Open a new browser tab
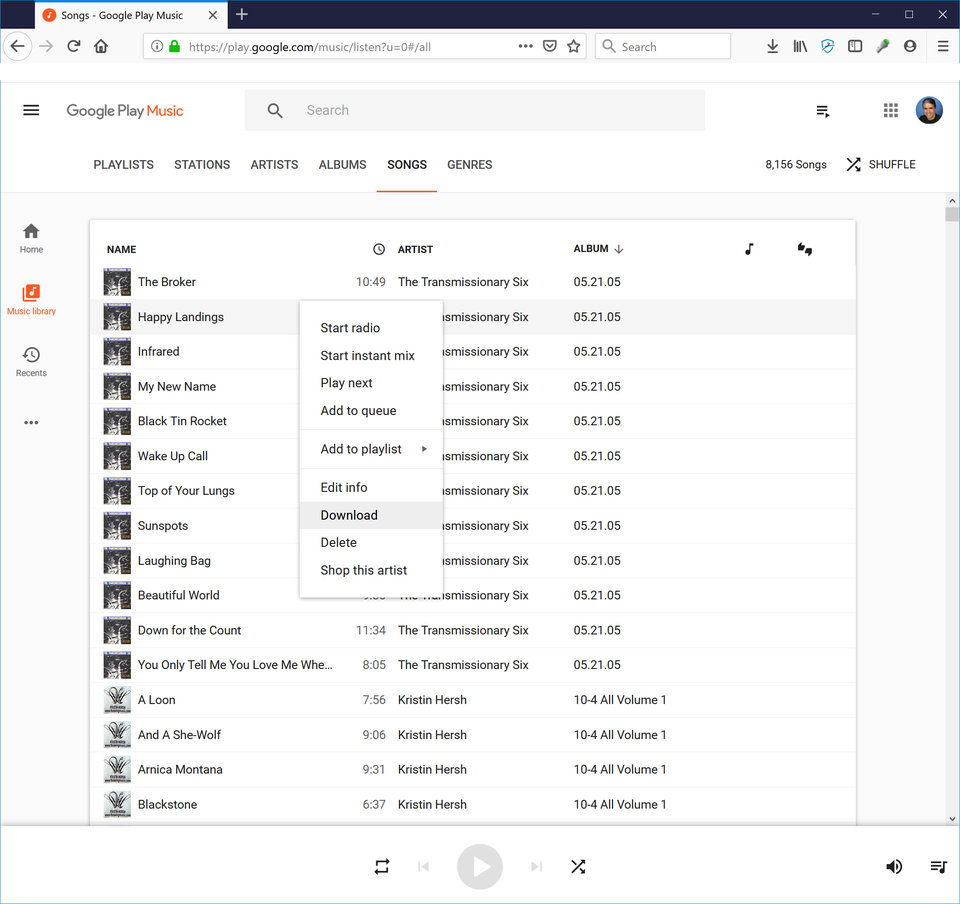The height and width of the screenshot is (904, 960). [x=242, y=14]
